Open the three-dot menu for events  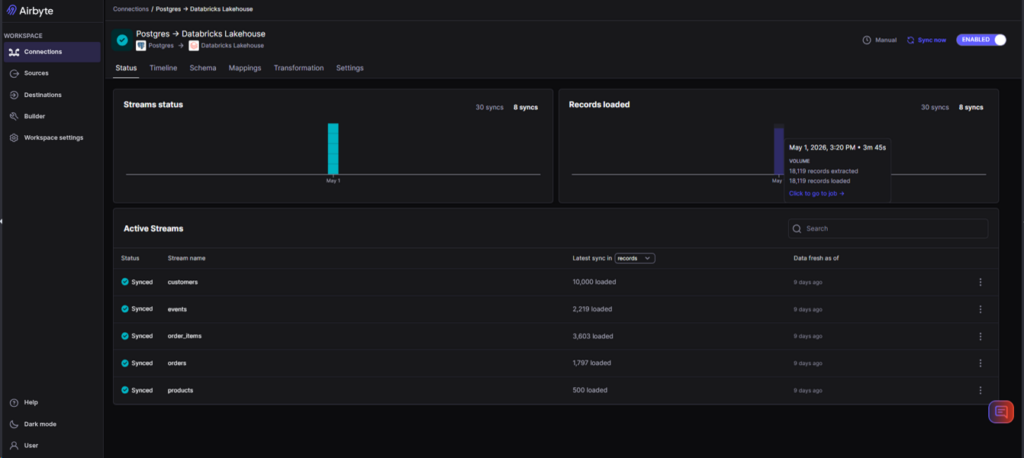[980, 309]
